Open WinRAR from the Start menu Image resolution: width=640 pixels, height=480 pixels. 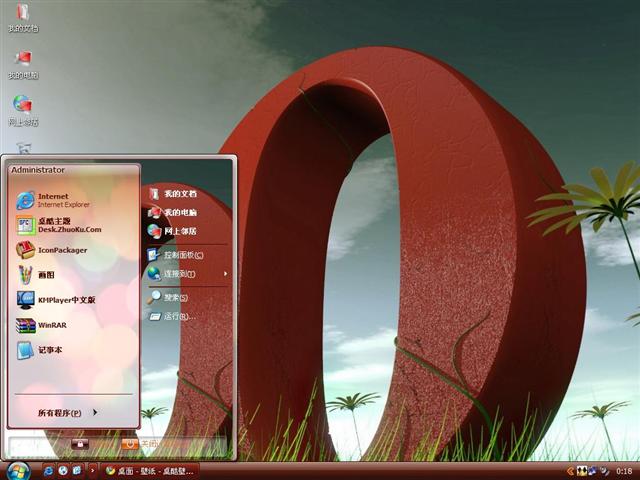coord(73,325)
